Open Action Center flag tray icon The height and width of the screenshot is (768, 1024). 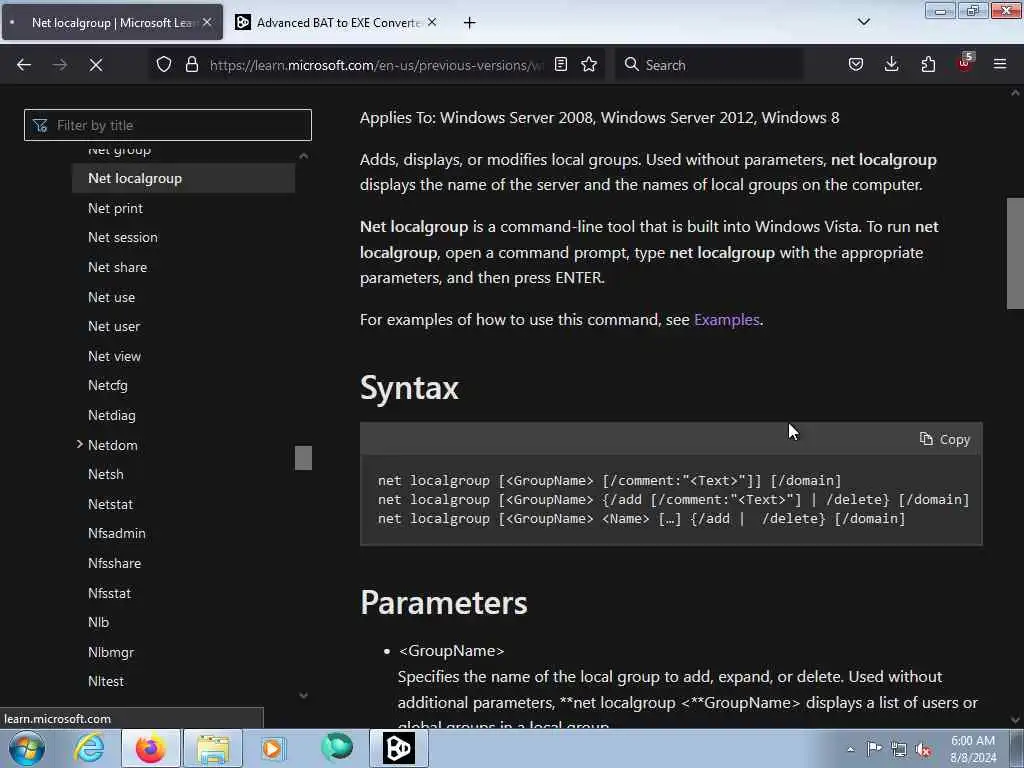click(874, 749)
